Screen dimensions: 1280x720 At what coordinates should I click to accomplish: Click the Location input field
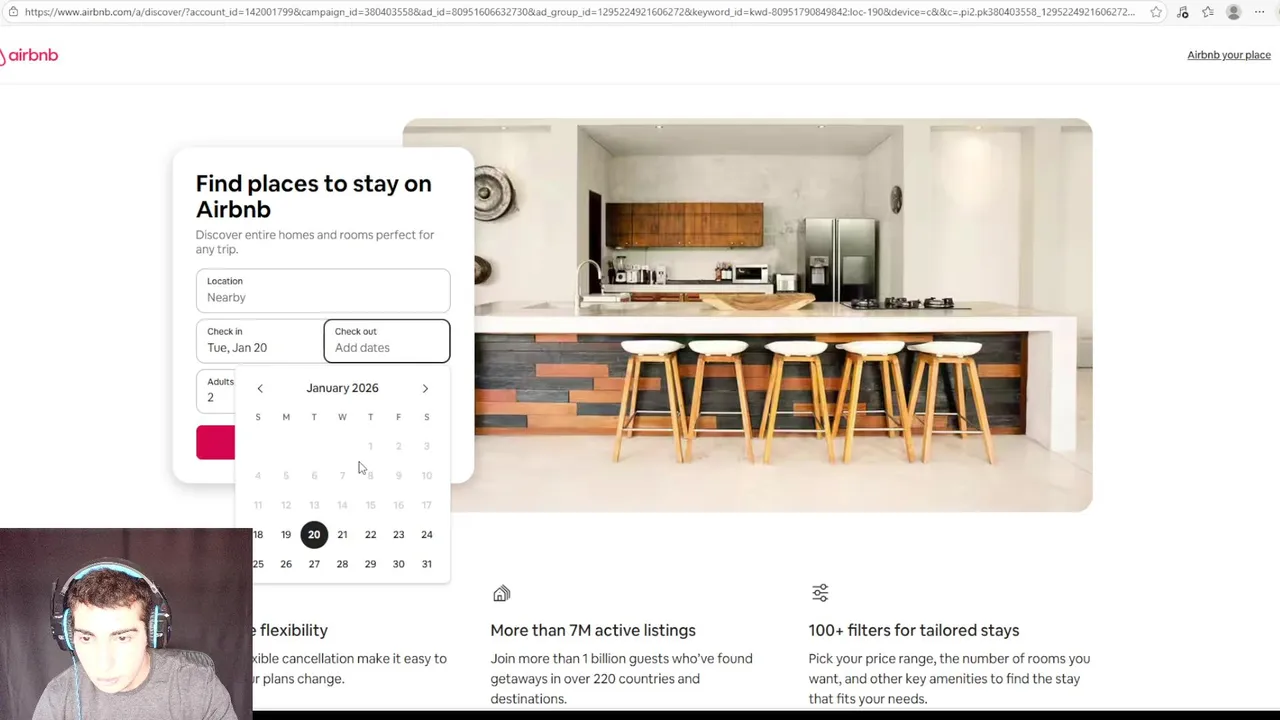(323, 290)
